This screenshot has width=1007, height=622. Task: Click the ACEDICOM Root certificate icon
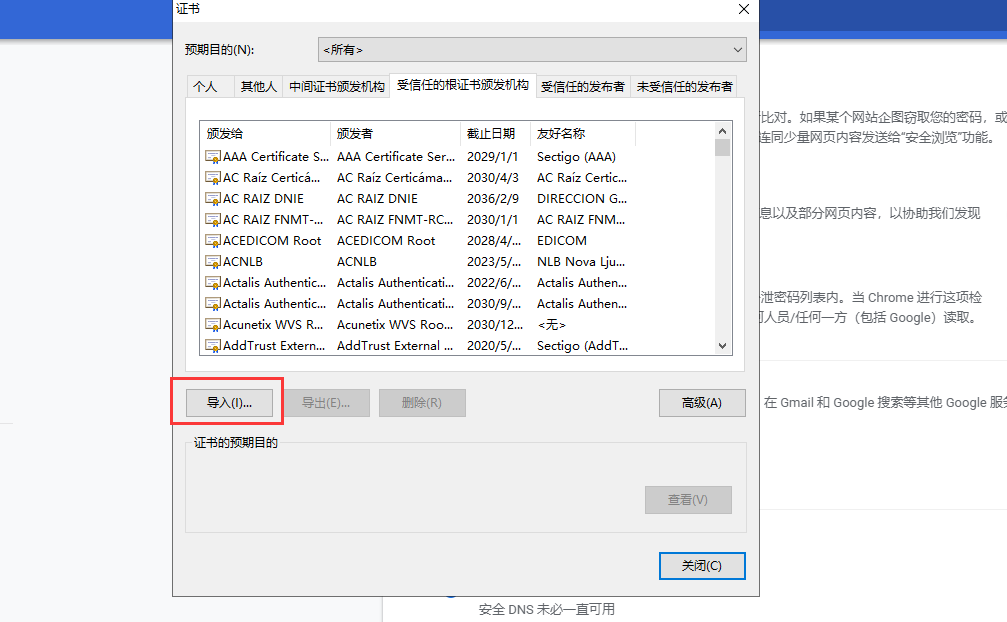pos(213,240)
